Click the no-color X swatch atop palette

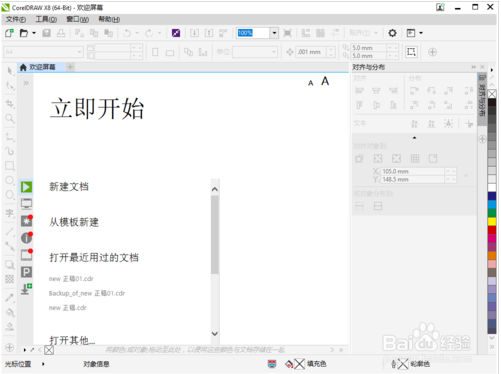[492, 94]
